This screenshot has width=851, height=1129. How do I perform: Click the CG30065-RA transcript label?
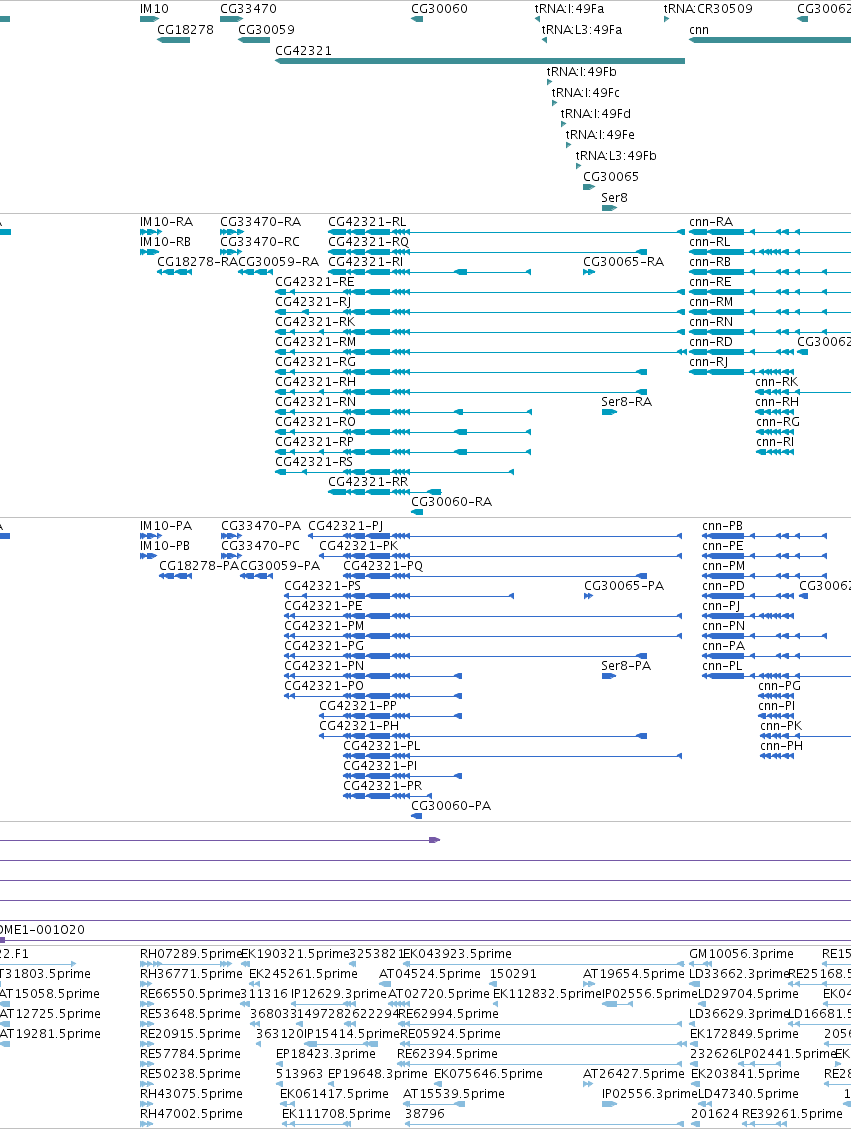coord(623,262)
